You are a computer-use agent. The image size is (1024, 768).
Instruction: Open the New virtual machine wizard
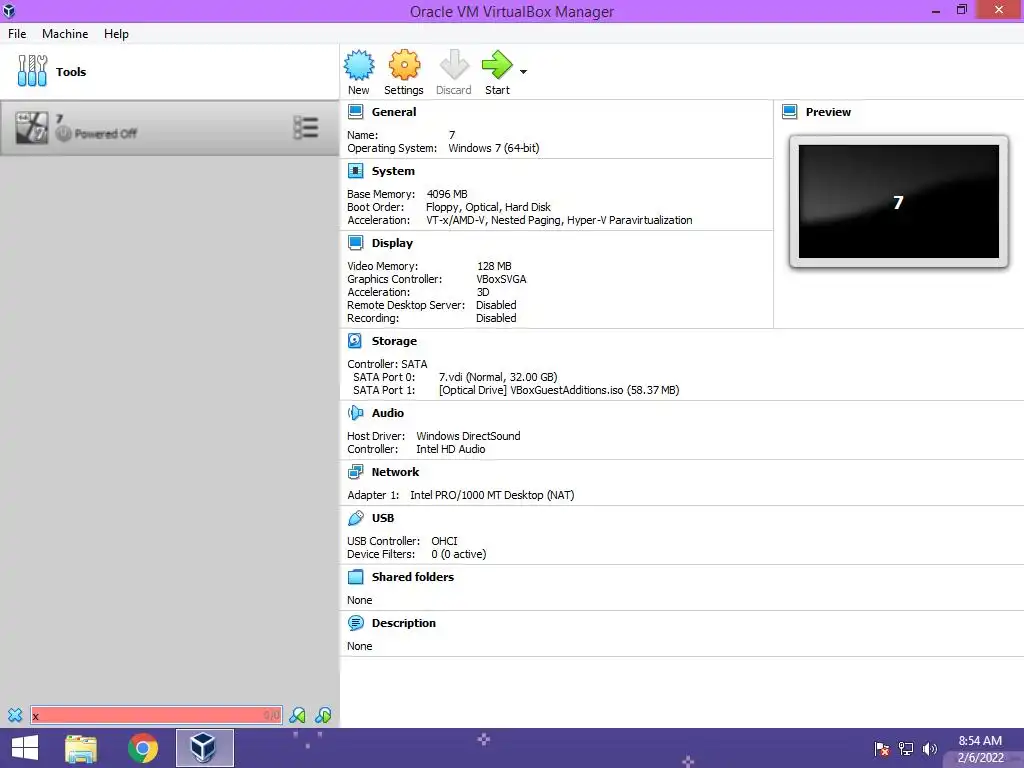[x=359, y=72]
